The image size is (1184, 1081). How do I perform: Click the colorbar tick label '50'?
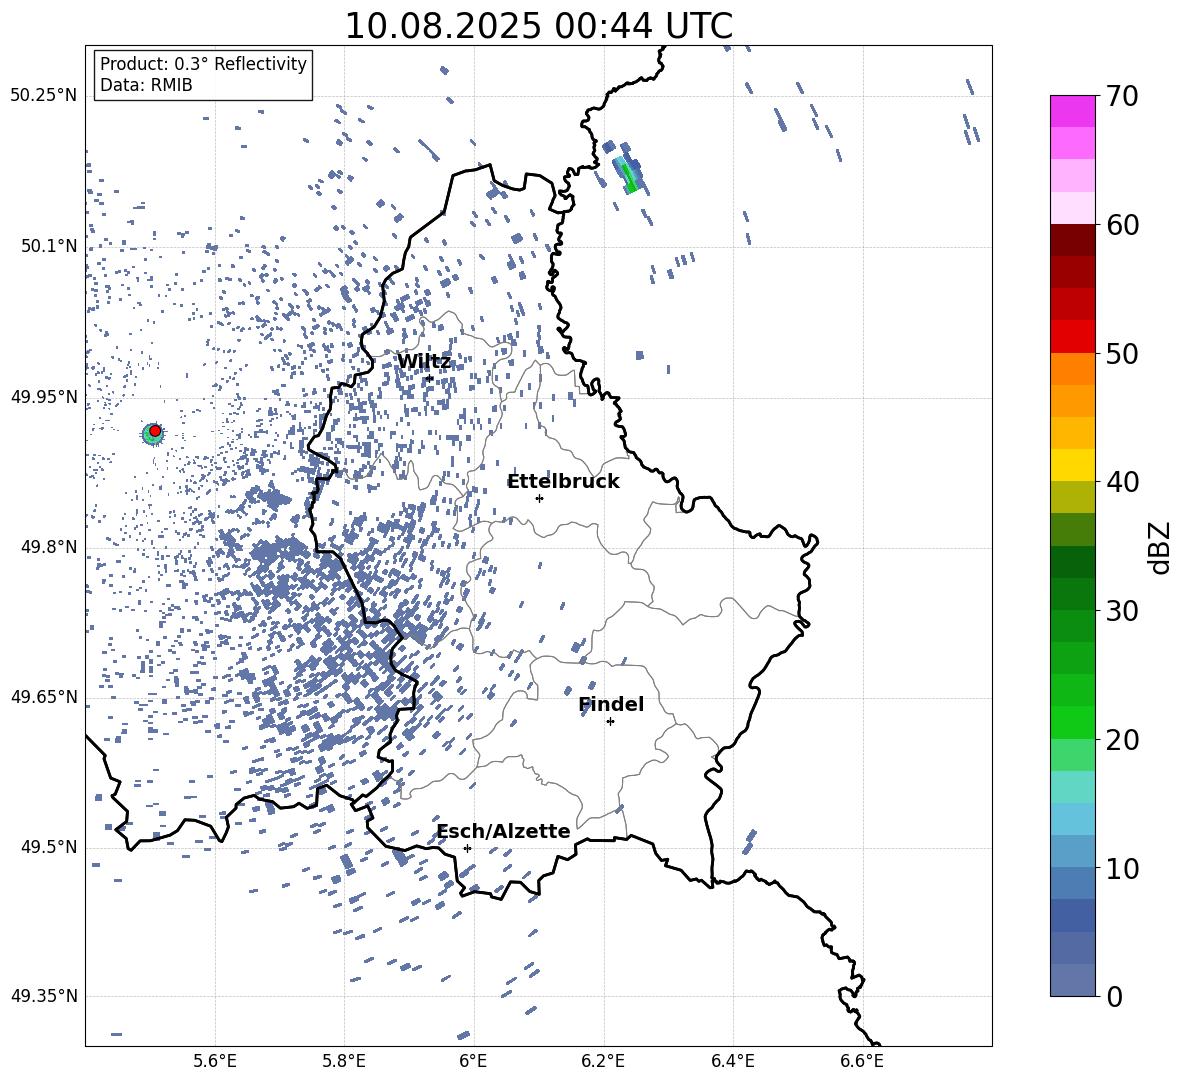click(x=1122, y=354)
